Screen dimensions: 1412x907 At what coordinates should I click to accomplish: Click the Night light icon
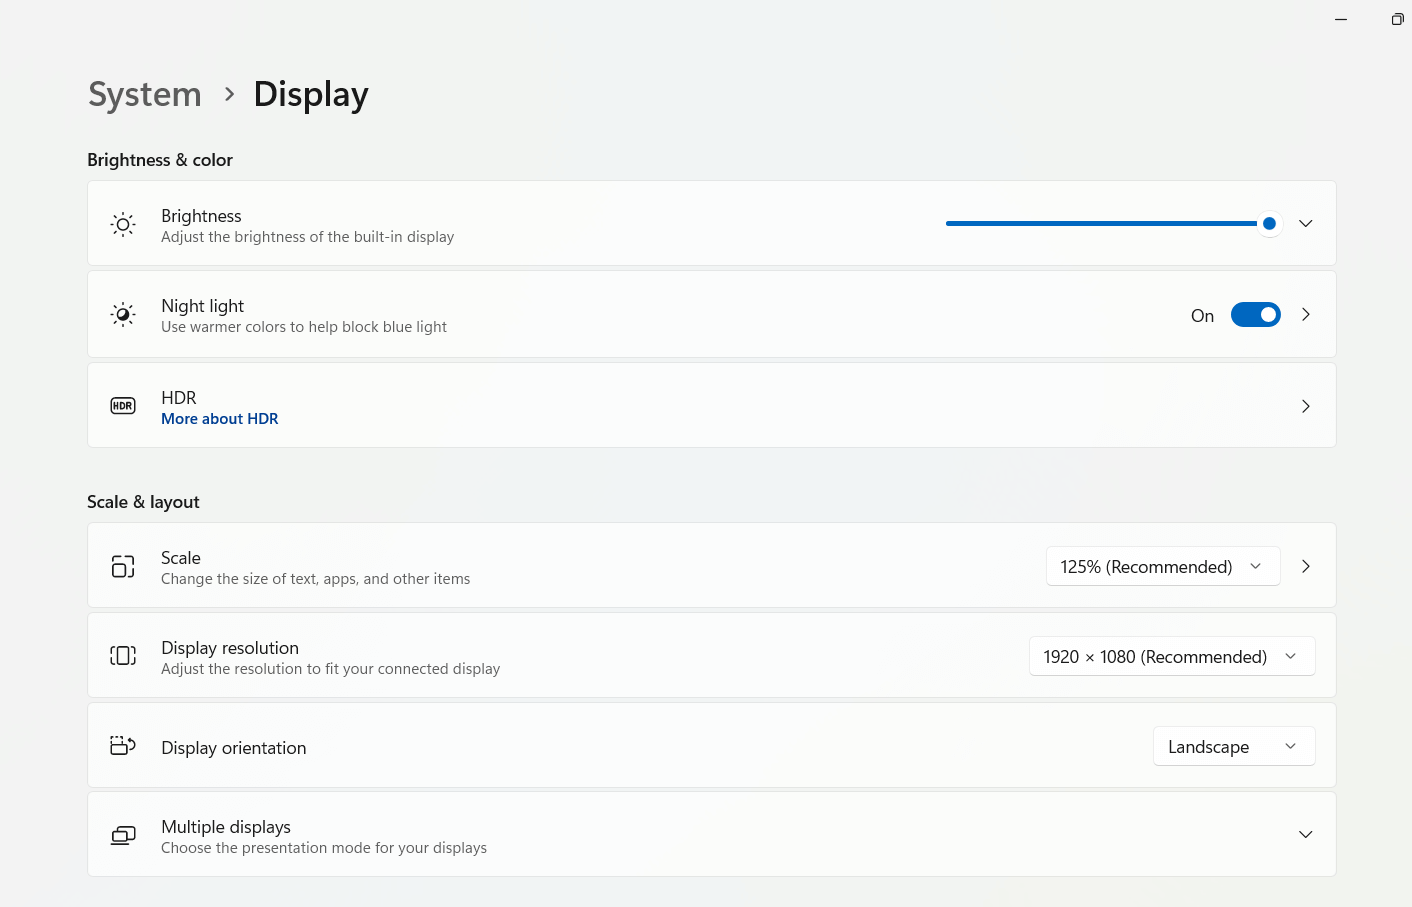tap(123, 315)
